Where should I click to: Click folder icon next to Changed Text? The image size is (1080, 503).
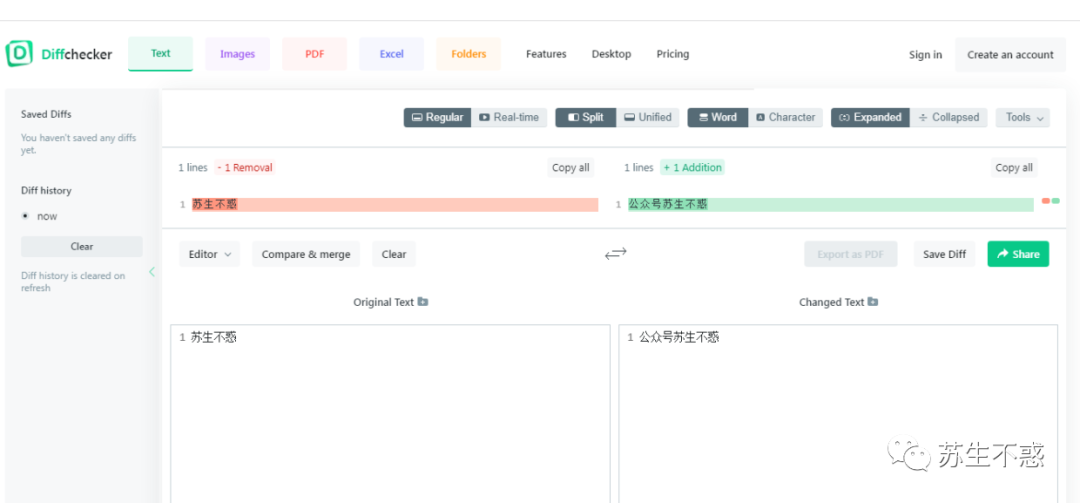(x=873, y=302)
